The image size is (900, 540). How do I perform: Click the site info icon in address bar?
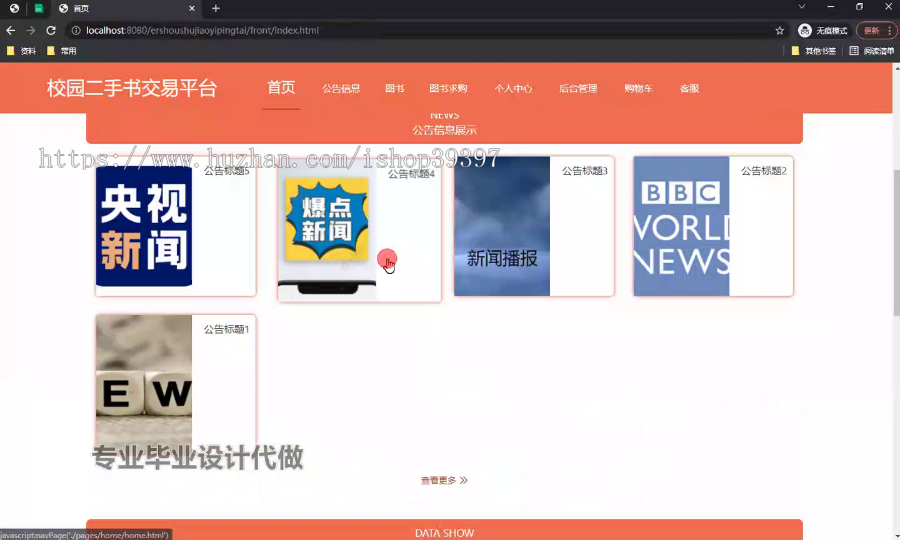tap(76, 30)
